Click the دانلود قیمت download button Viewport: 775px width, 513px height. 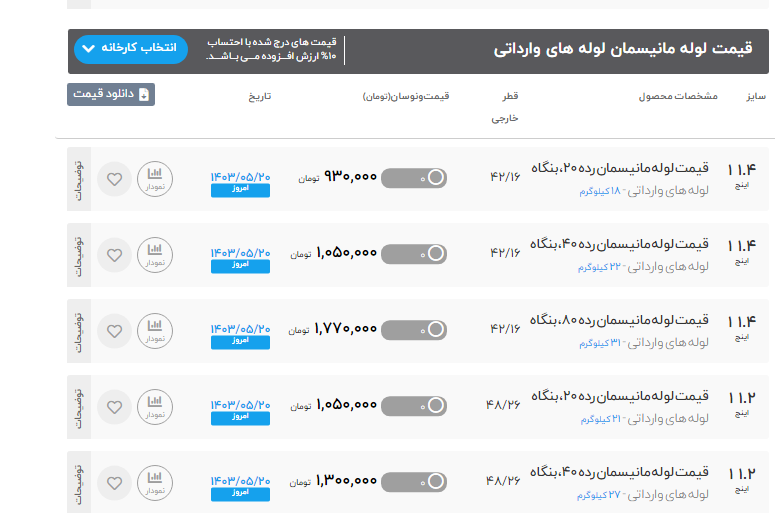[x=111, y=94]
